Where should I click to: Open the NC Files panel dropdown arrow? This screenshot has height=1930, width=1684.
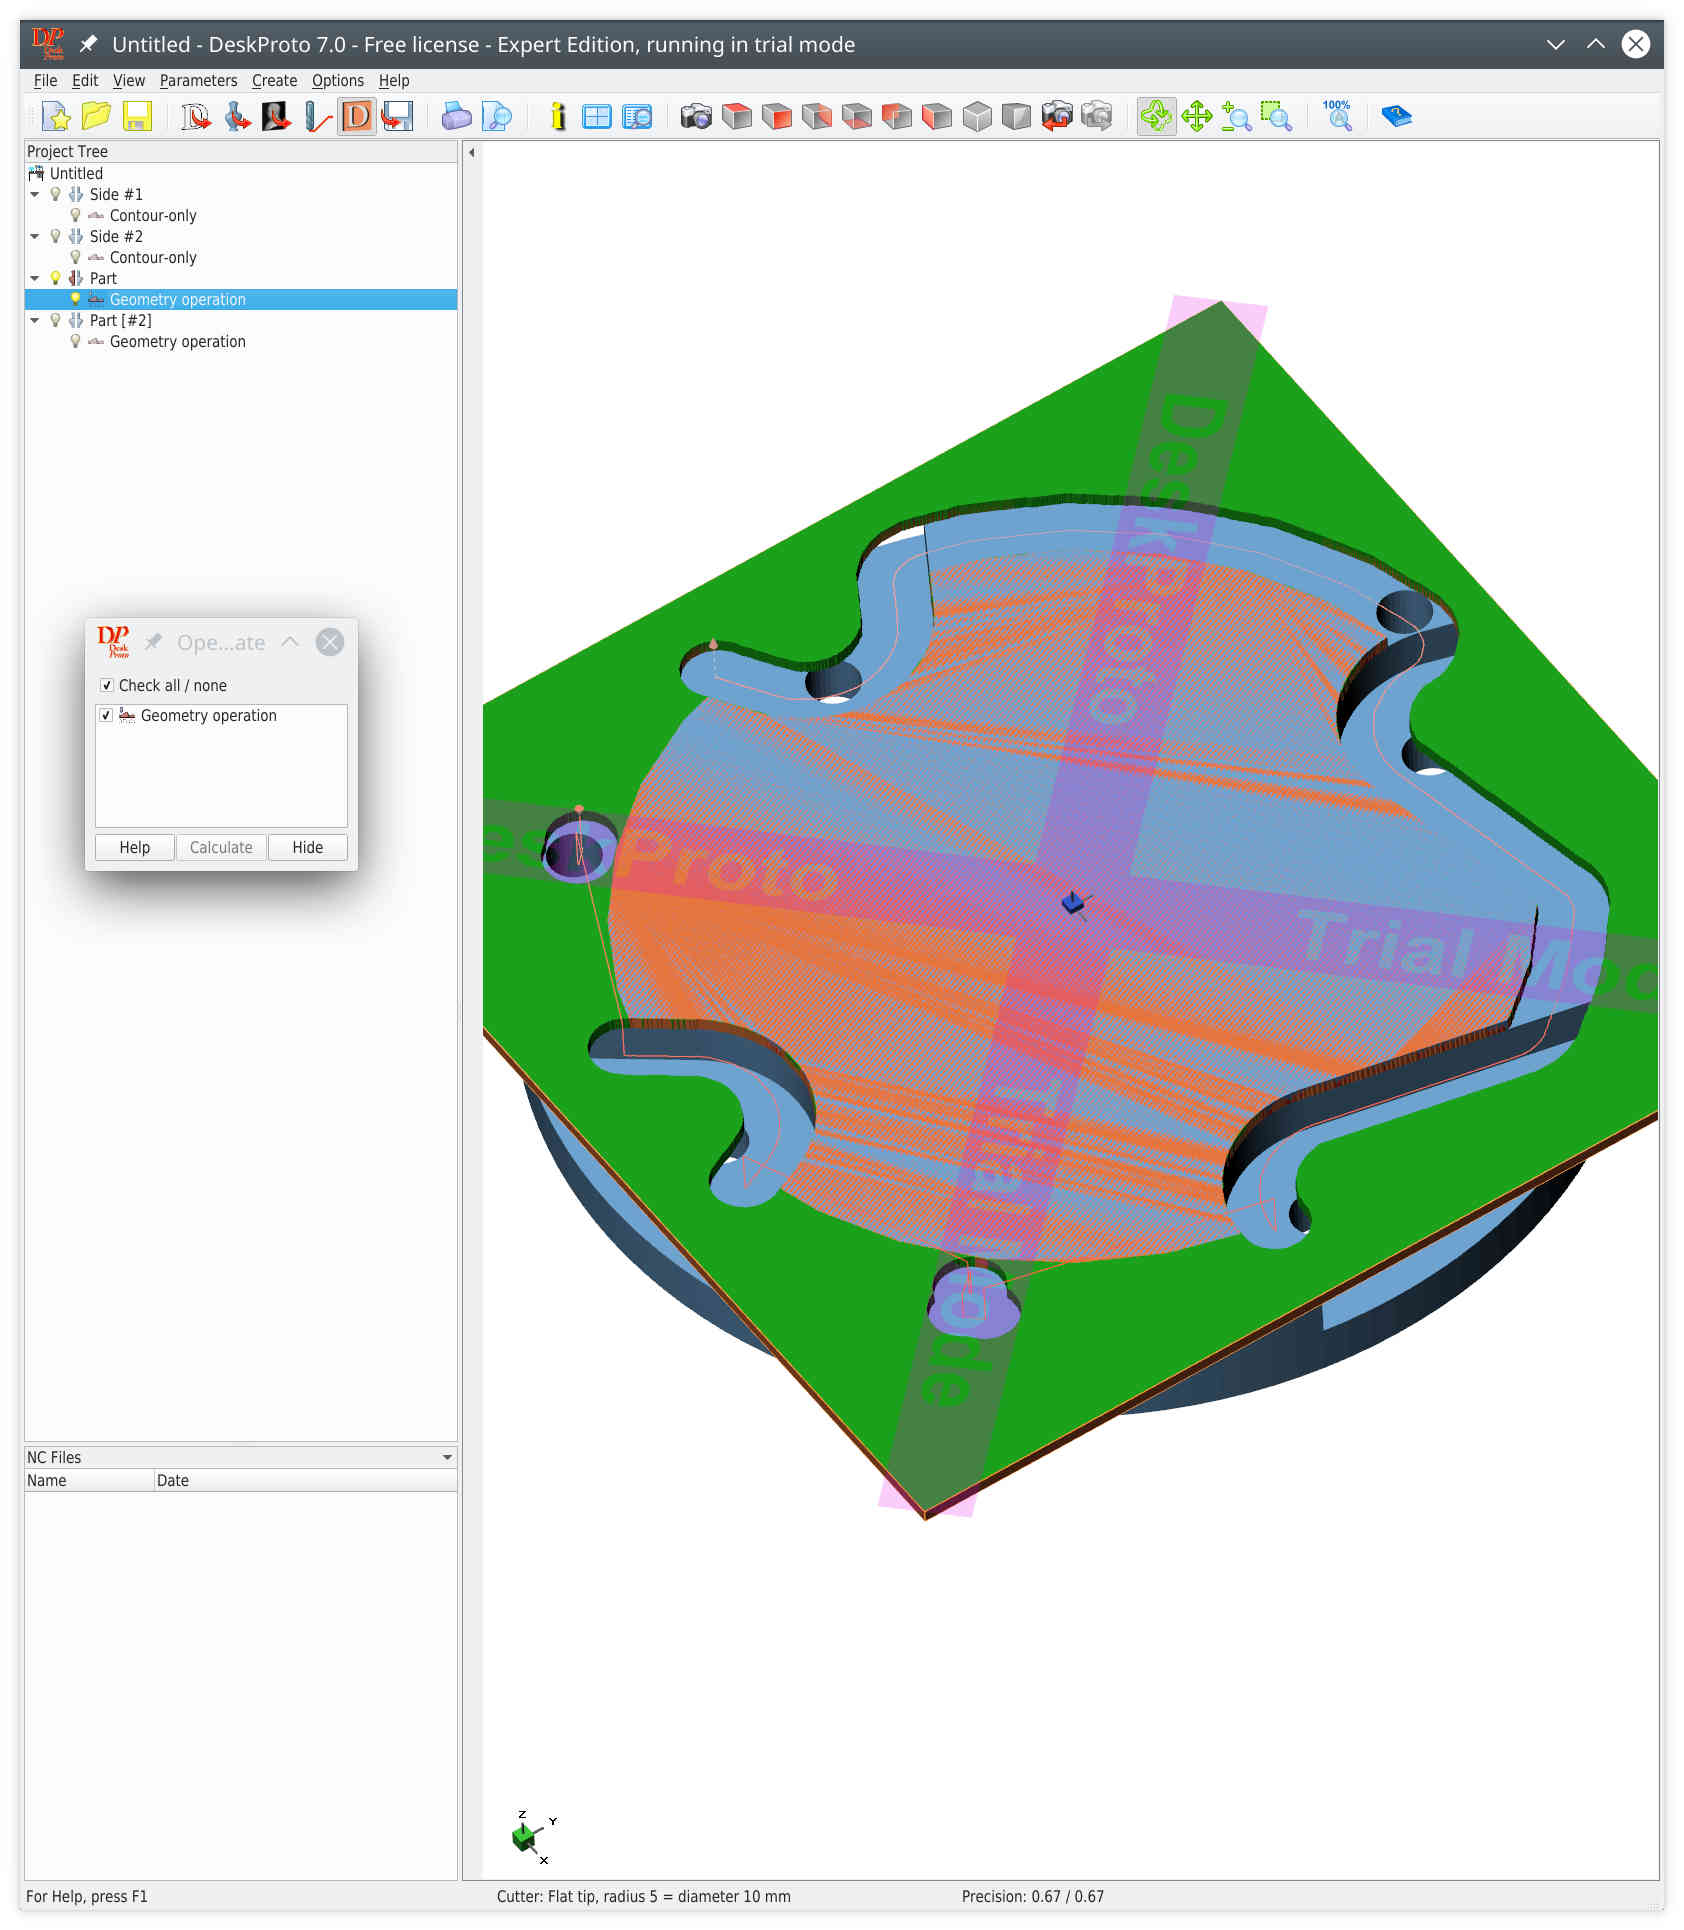coord(447,1458)
